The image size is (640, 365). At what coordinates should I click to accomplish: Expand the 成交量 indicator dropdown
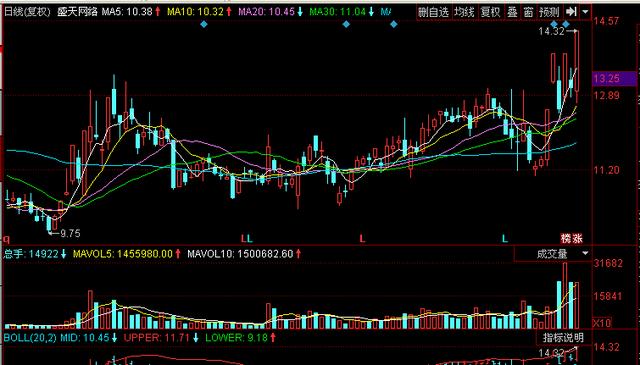[553, 254]
